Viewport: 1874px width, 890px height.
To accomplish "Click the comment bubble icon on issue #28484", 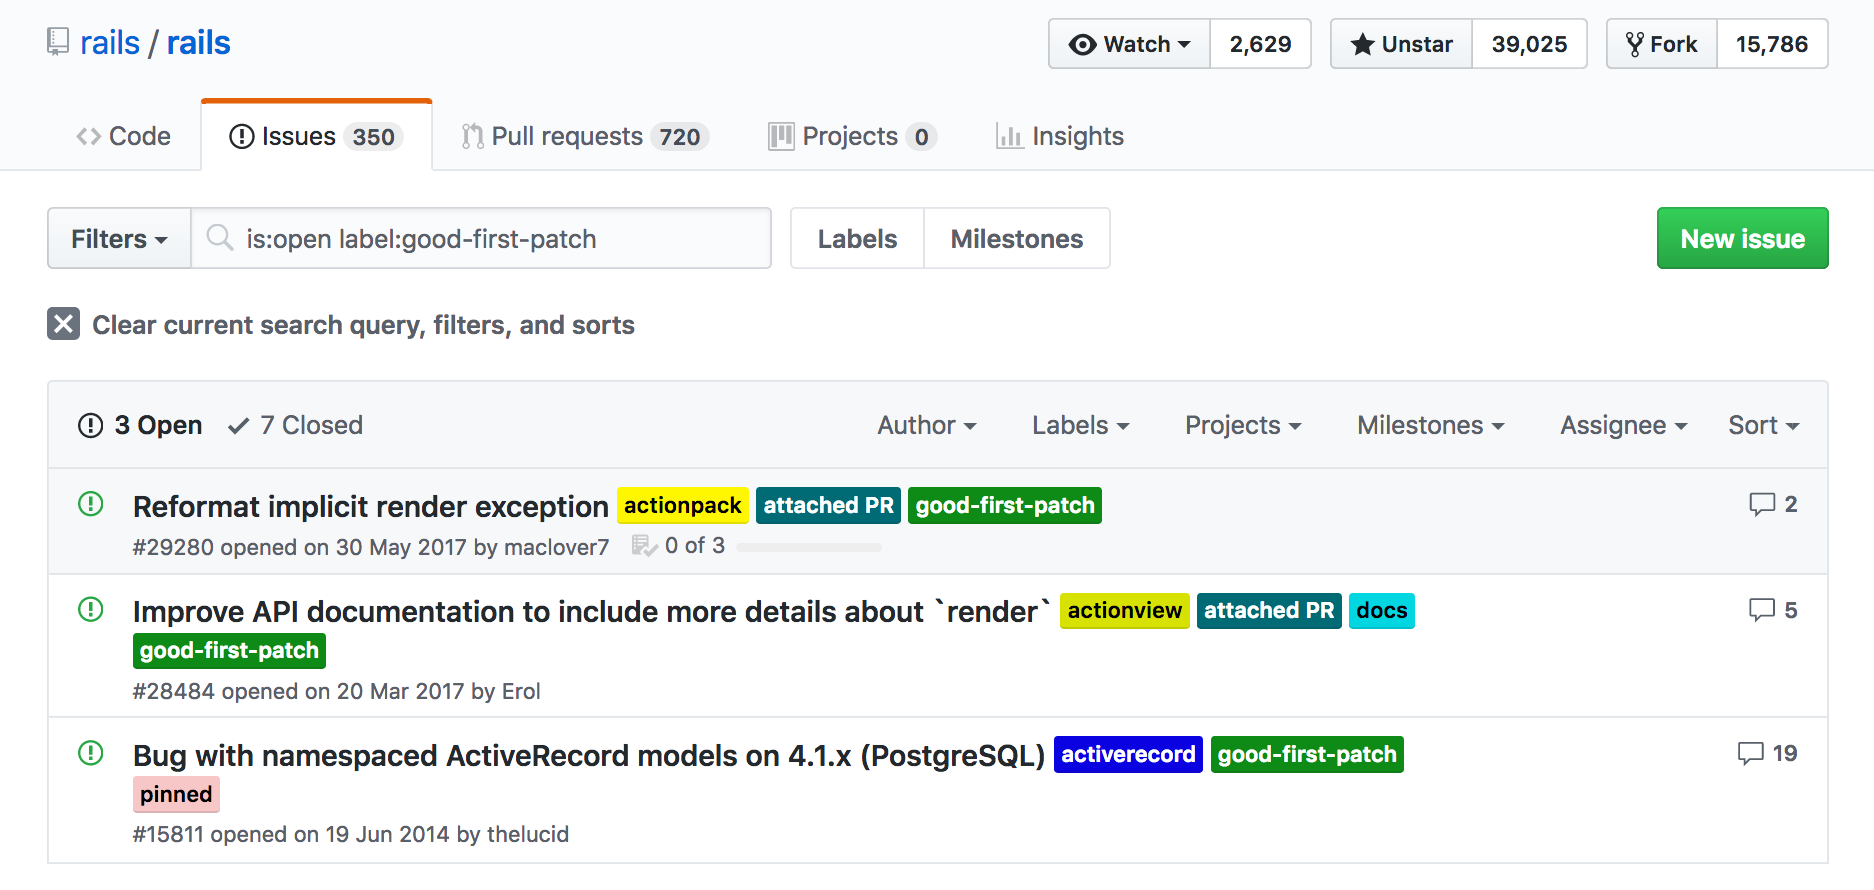I will pos(1761,610).
